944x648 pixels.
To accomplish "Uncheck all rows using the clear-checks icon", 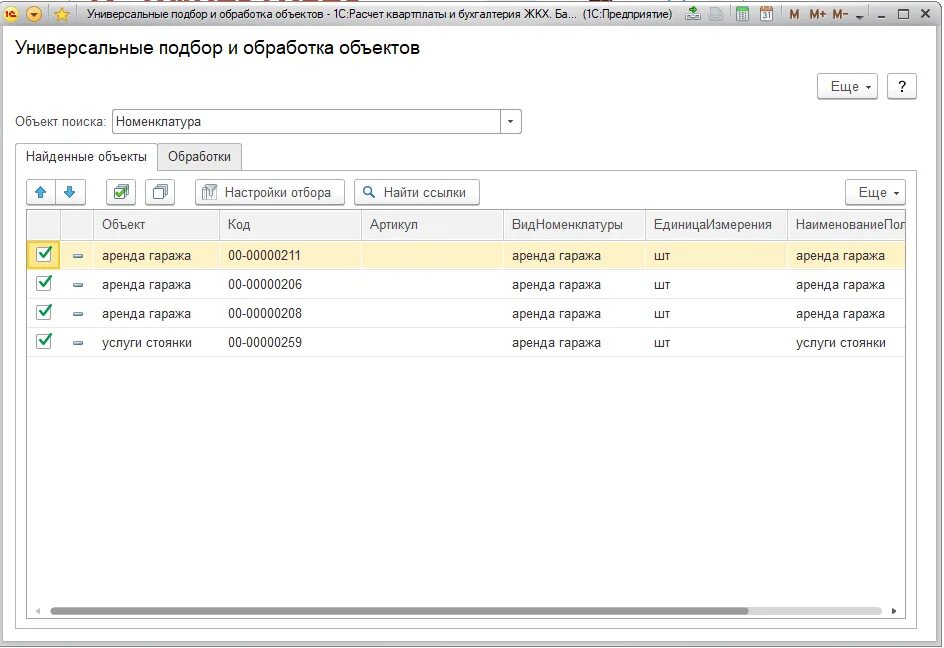I will [160, 192].
